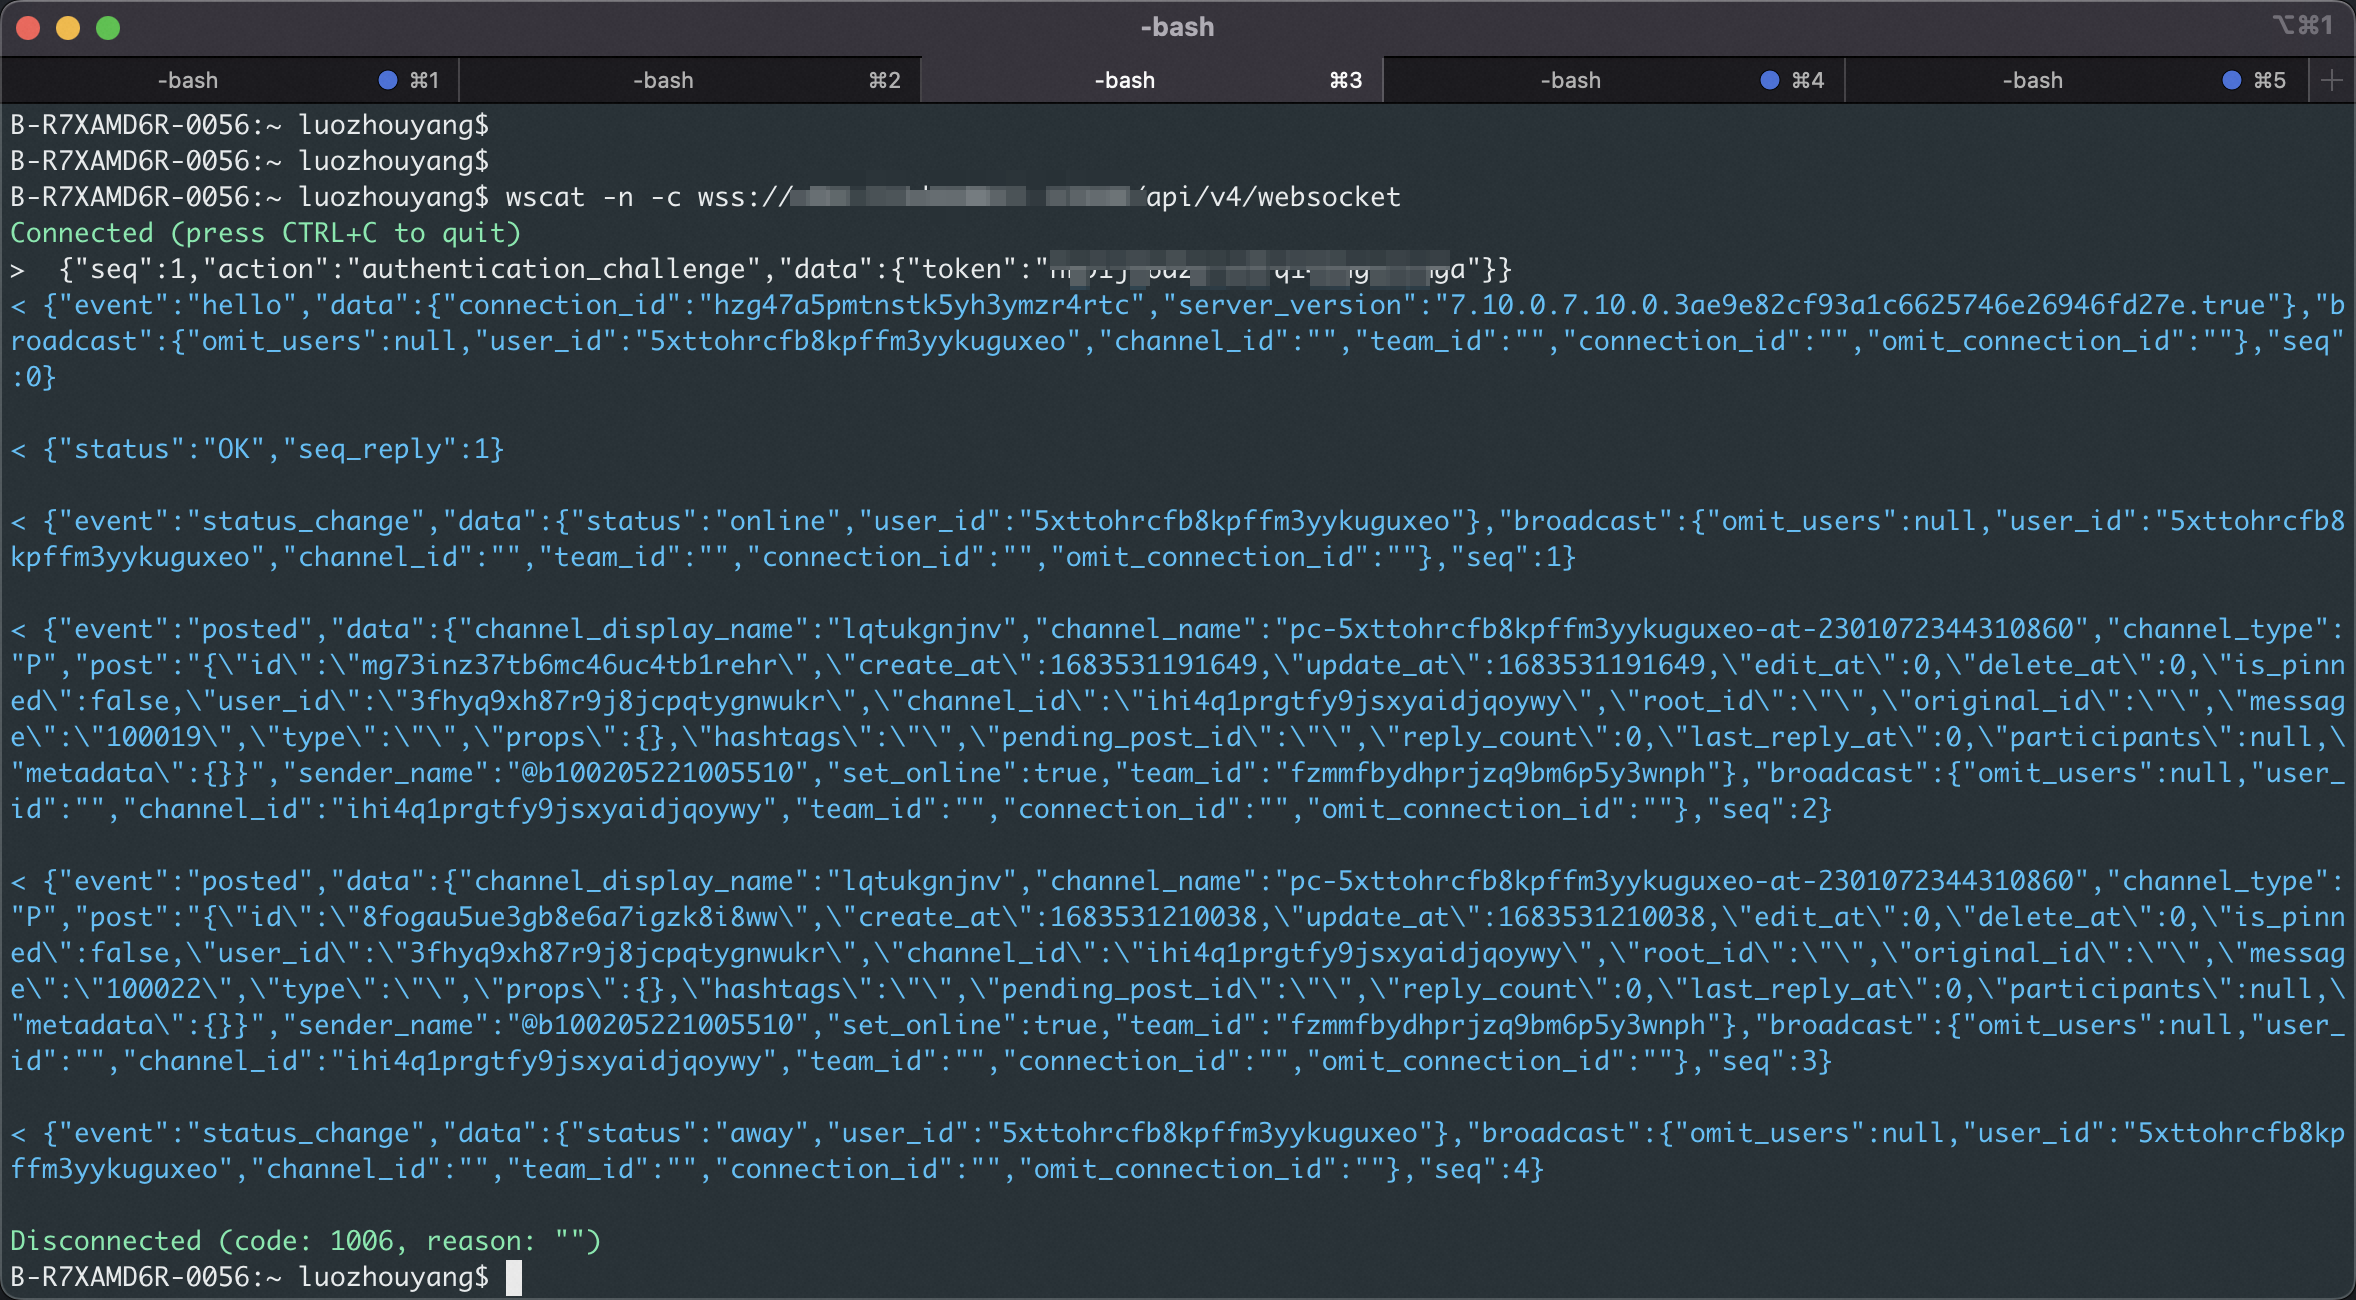Click the {"status":"OK","seq_reply":1} line
Screen dimensions: 2356x1300
point(273,449)
